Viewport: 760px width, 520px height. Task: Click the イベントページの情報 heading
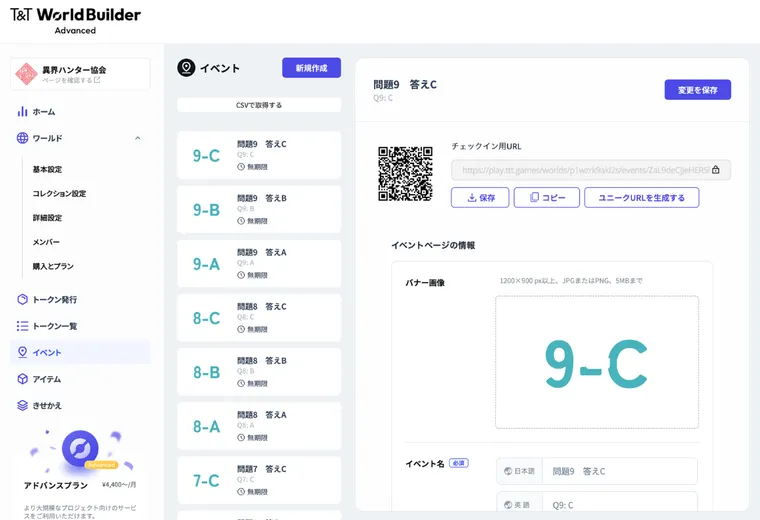click(x=433, y=245)
